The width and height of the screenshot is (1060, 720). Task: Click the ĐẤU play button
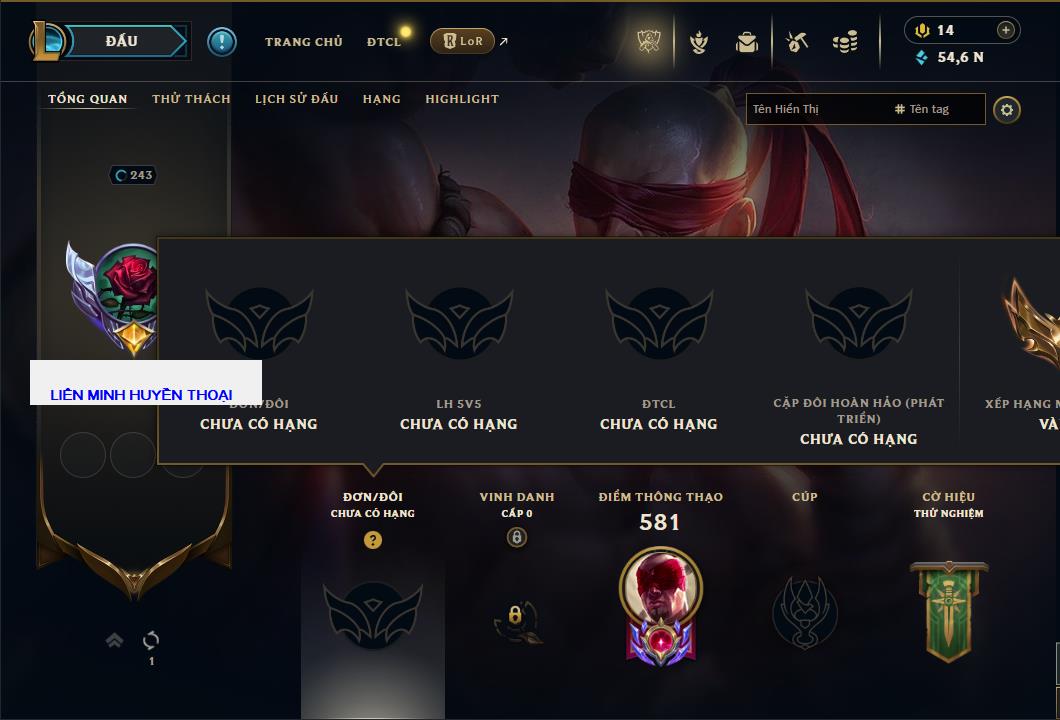[x=122, y=41]
